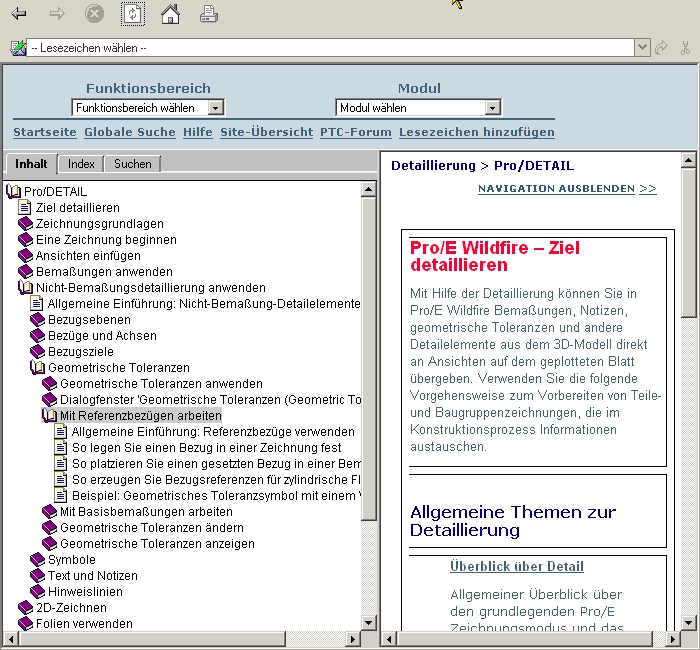Viewport: 700px width, 650px height.
Task: Open So platzieren Sie einen gesetzten Bezug
Action: [x=216, y=464]
